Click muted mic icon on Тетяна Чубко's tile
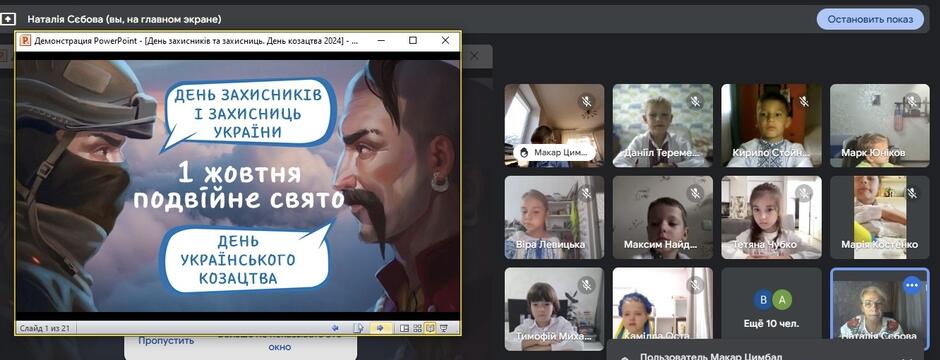The width and height of the screenshot is (940, 360). pos(803,193)
